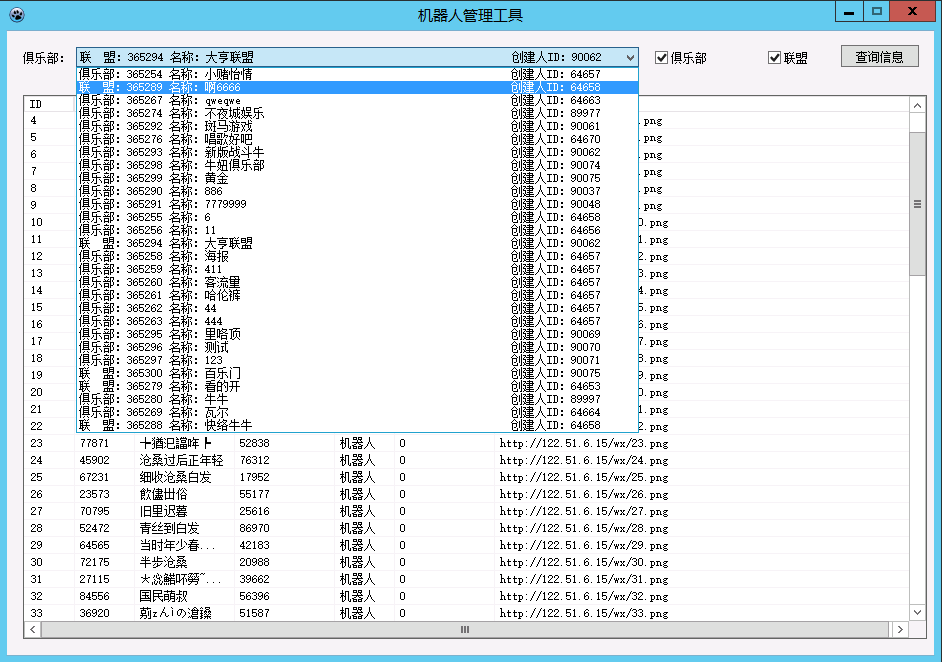Click the app icon in the title bar

tap(16, 15)
